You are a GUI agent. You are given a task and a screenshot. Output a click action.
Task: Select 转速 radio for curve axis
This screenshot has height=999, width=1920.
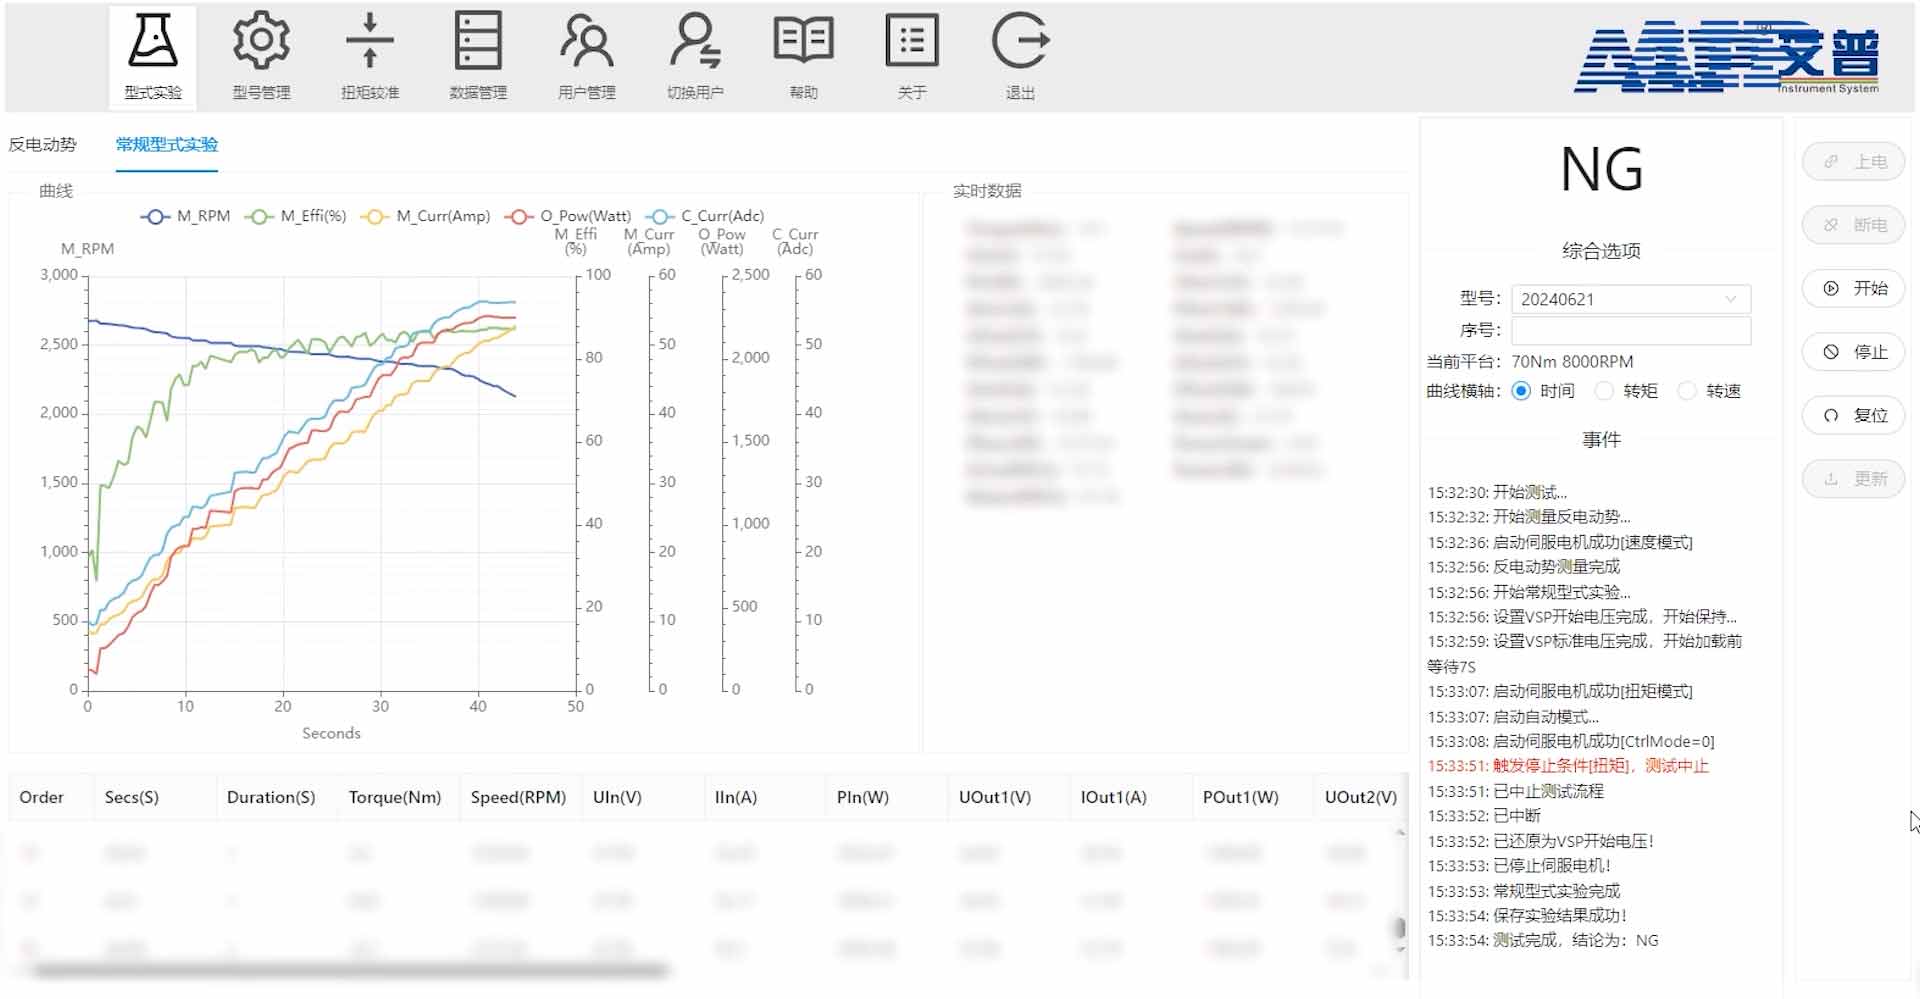tap(1687, 391)
